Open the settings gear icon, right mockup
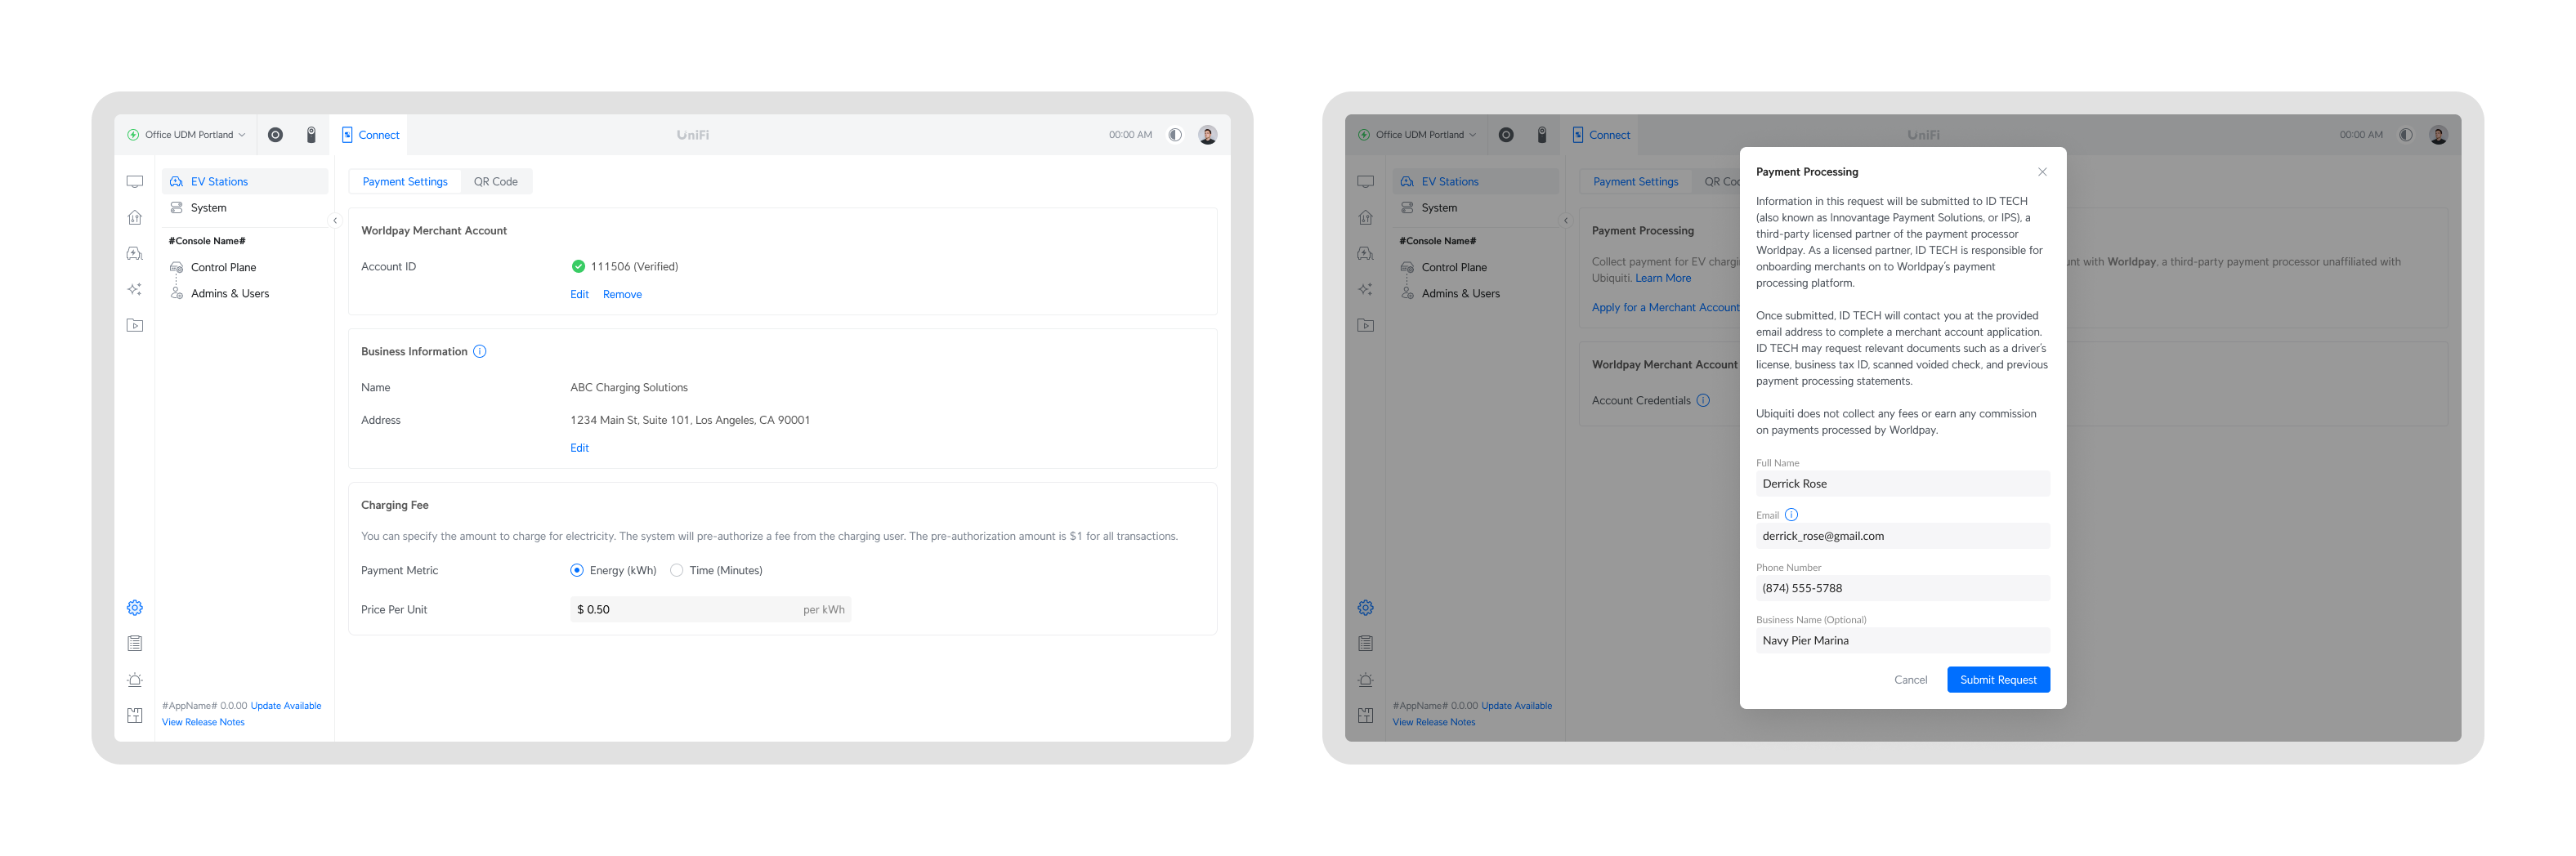 [1366, 608]
